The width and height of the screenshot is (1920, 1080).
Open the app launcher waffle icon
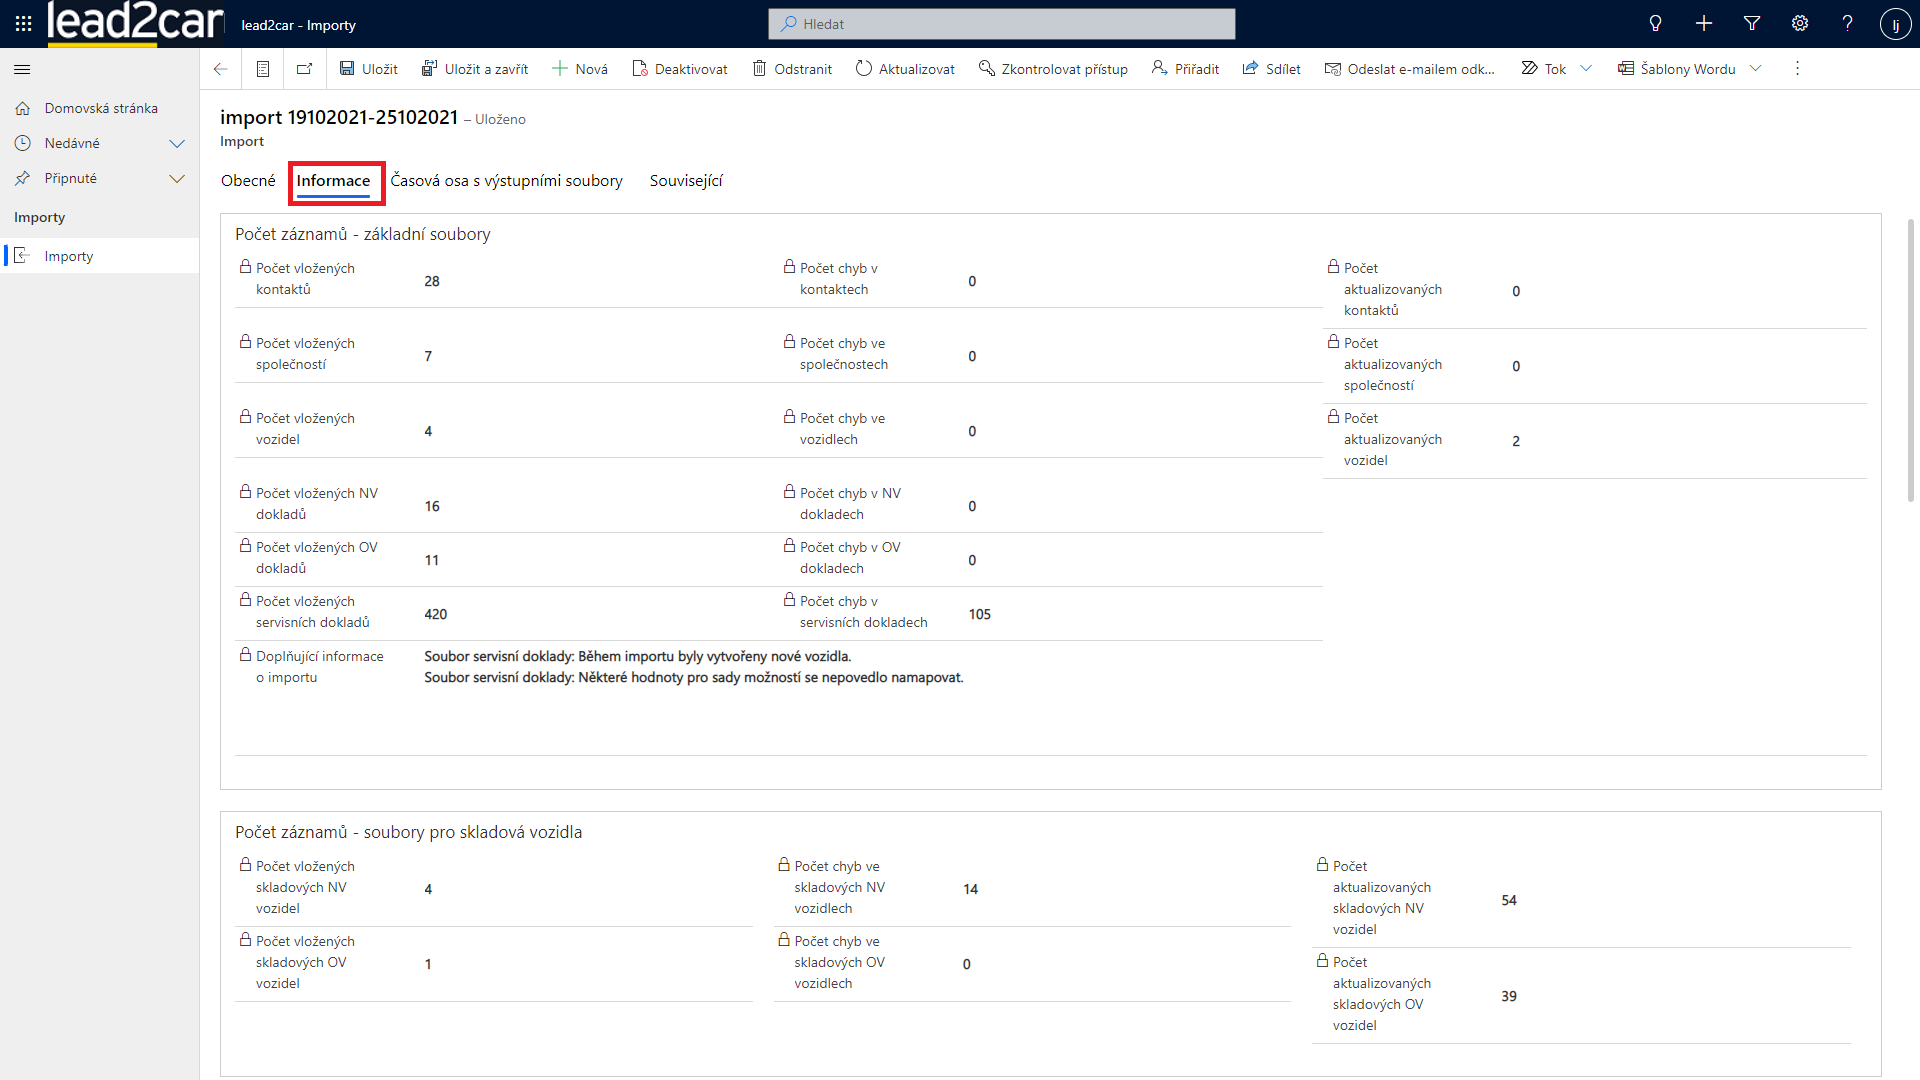[23, 24]
